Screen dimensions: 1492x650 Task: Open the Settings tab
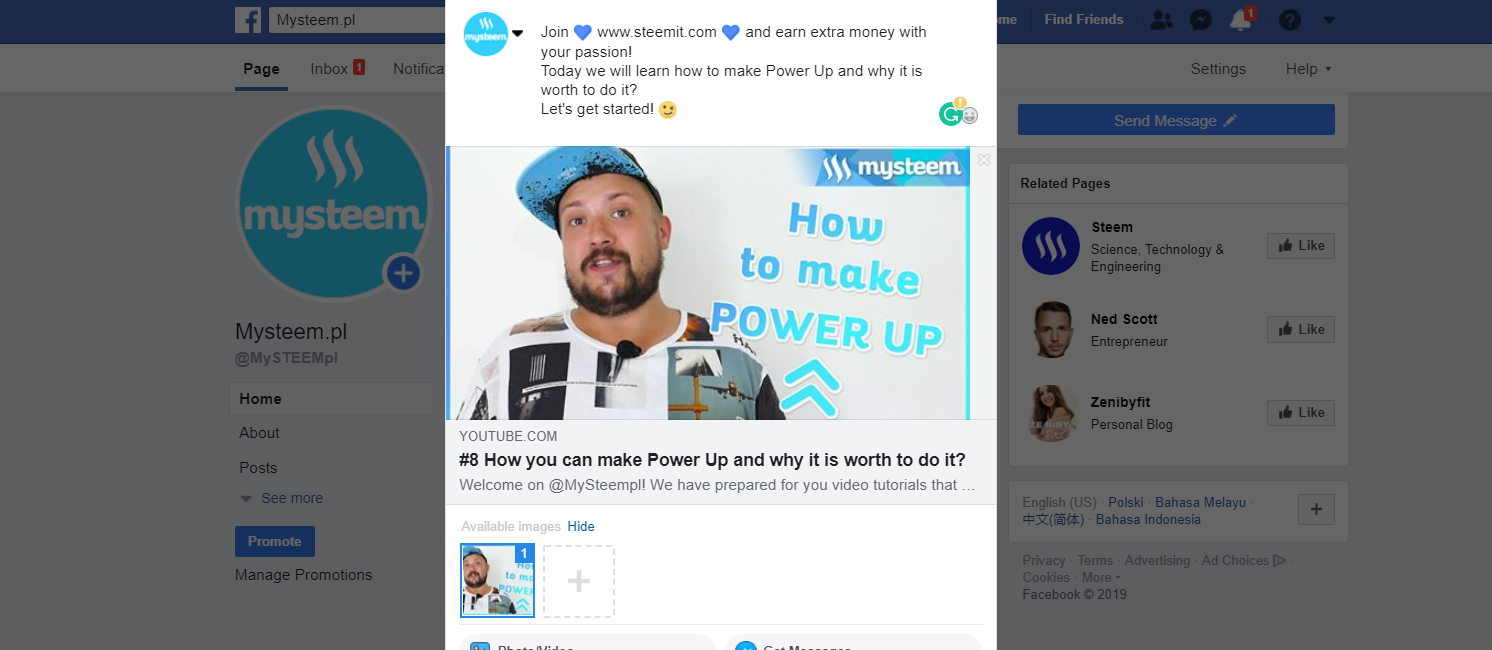tap(1218, 69)
